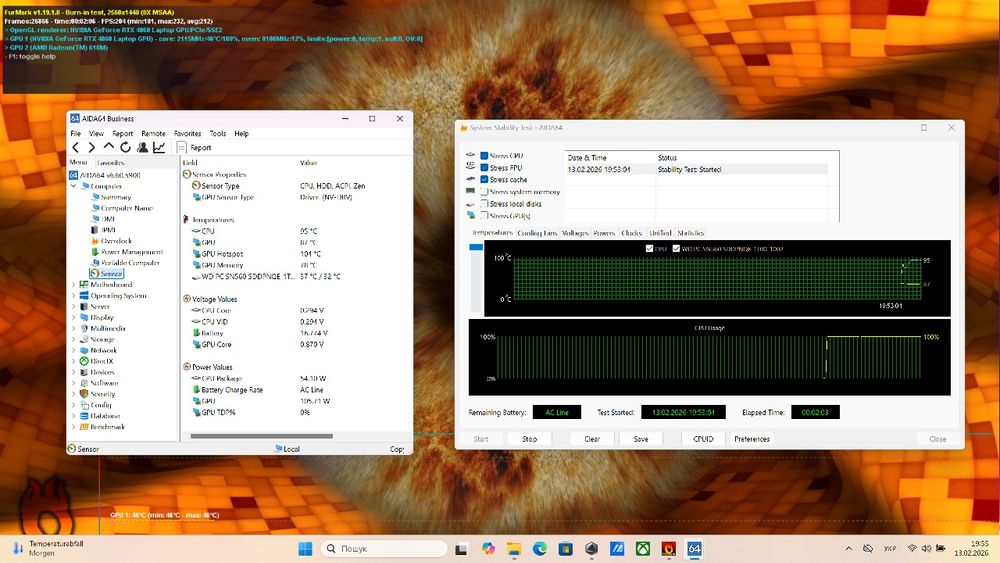The image size is (1000, 563).
Task: Select the Power Management tree entry
Action: click(132, 251)
